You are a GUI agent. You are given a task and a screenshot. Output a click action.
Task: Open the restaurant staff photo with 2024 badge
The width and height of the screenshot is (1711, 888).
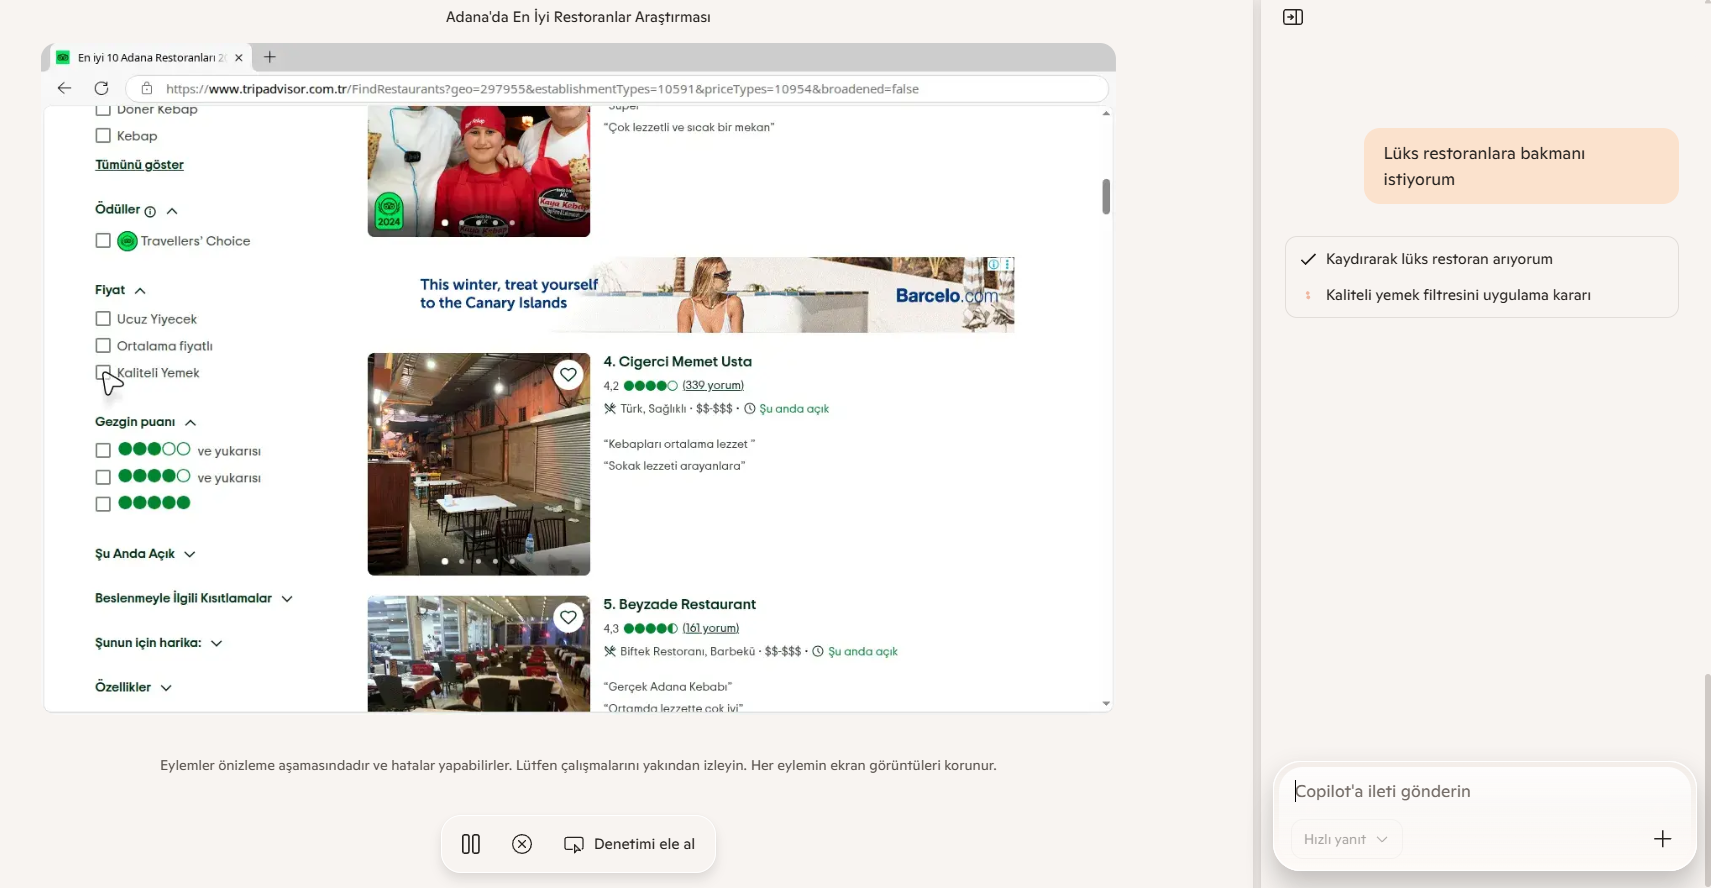point(479,171)
